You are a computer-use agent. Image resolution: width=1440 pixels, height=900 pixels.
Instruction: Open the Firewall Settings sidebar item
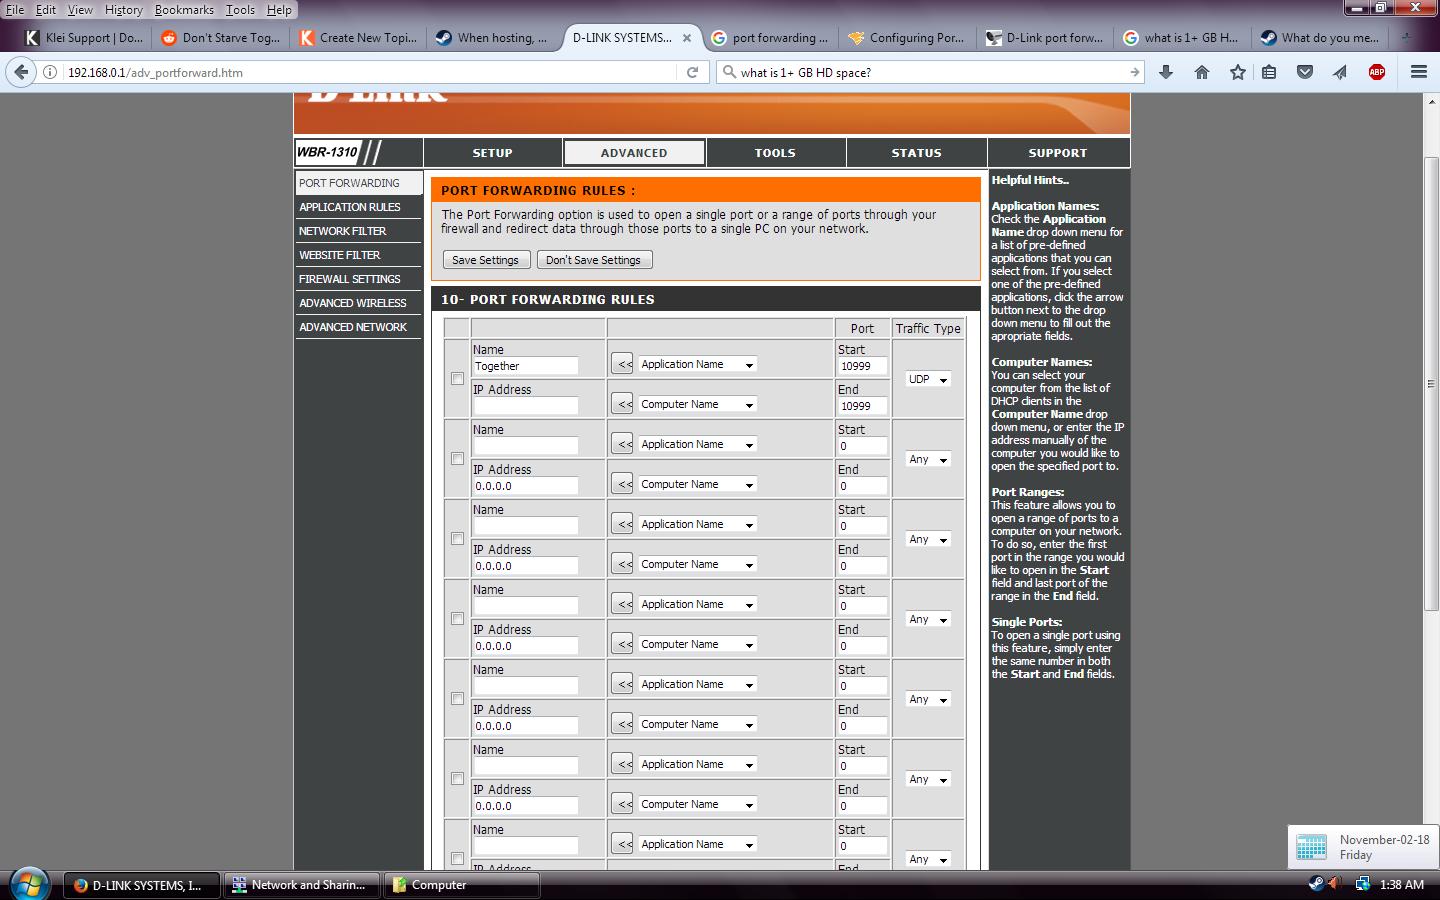(350, 279)
